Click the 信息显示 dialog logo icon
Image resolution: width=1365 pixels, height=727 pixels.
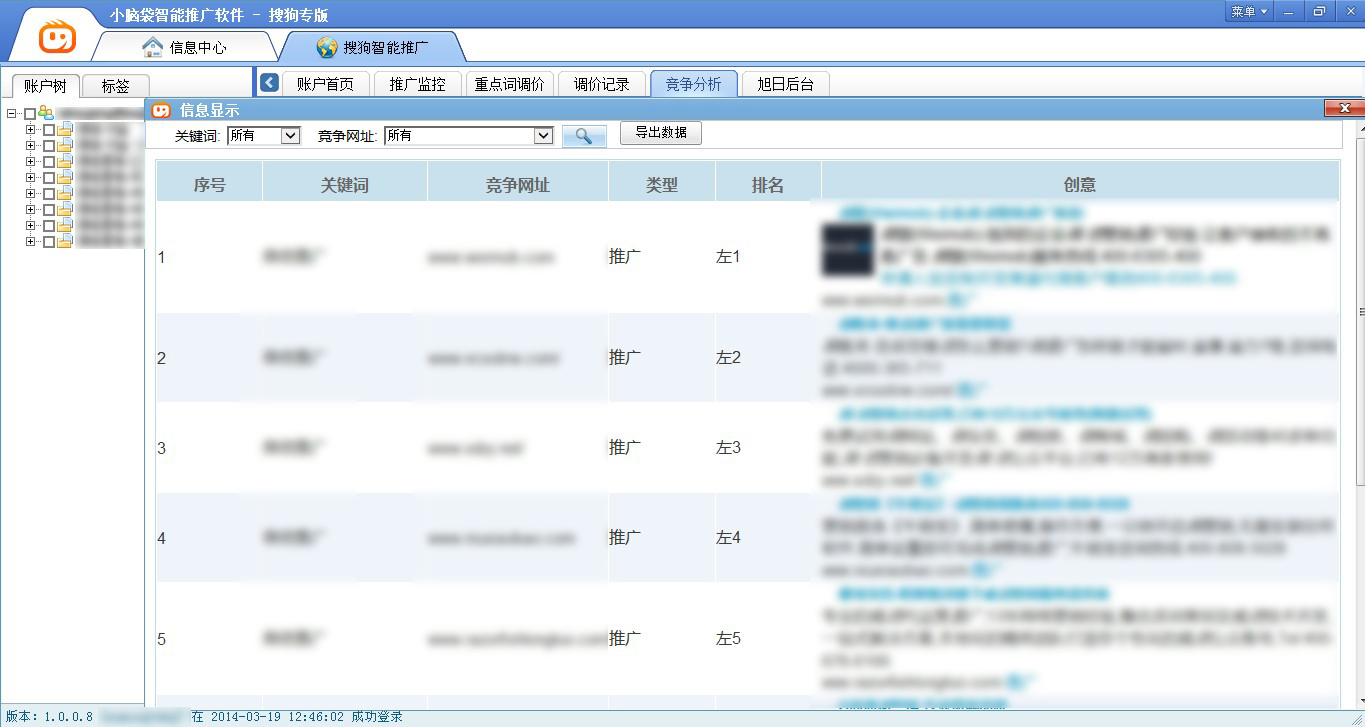161,110
